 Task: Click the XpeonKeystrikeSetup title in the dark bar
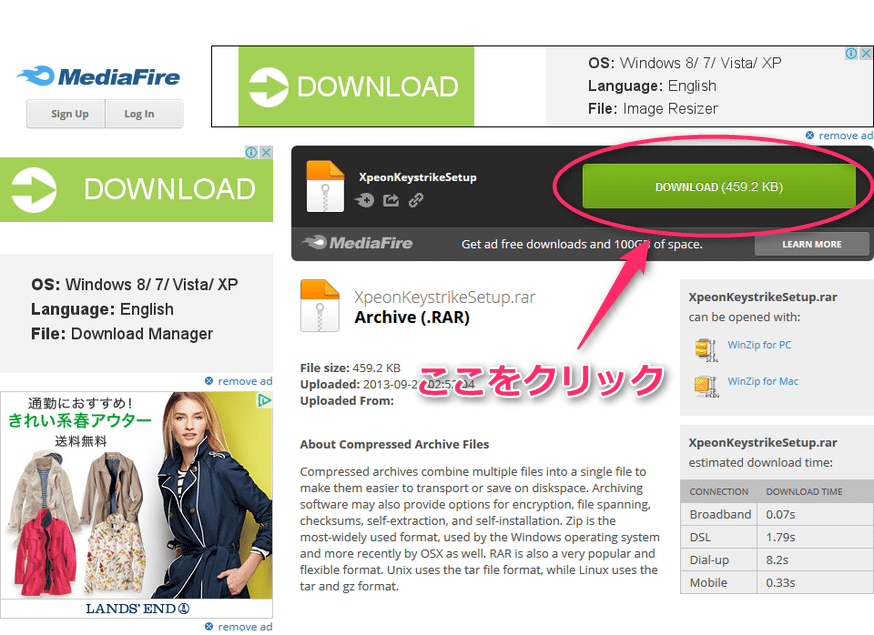coord(417,177)
